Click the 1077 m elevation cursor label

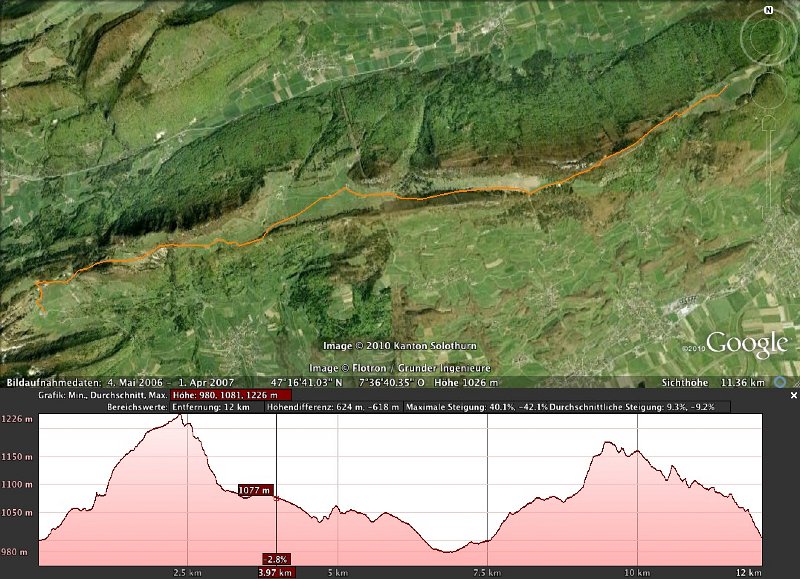(x=255, y=490)
